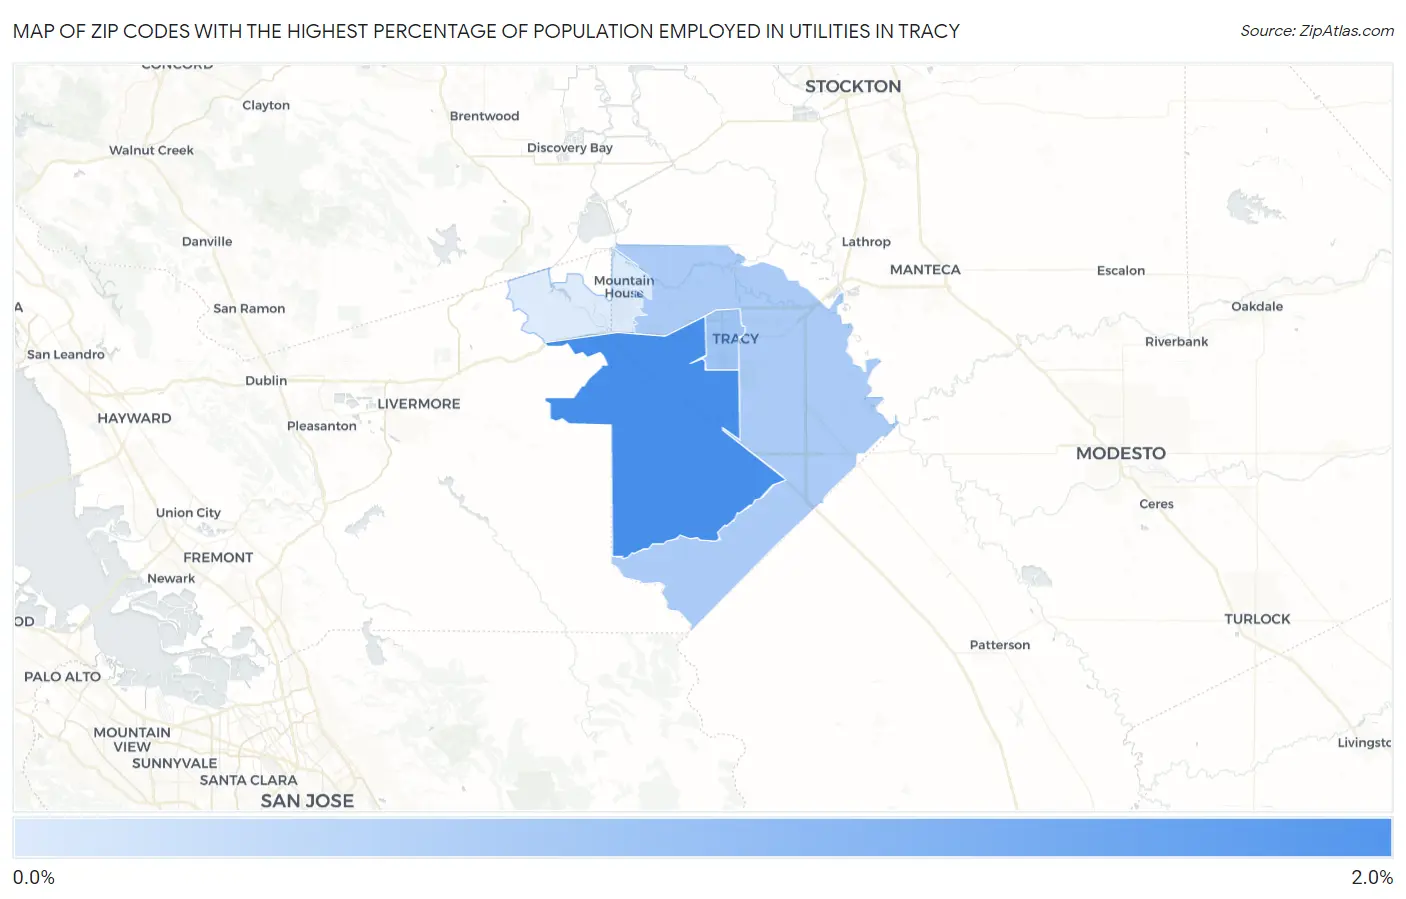This screenshot has width=1406, height=899.
Task: Click the Lathrop town label
Action: click(x=866, y=242)
